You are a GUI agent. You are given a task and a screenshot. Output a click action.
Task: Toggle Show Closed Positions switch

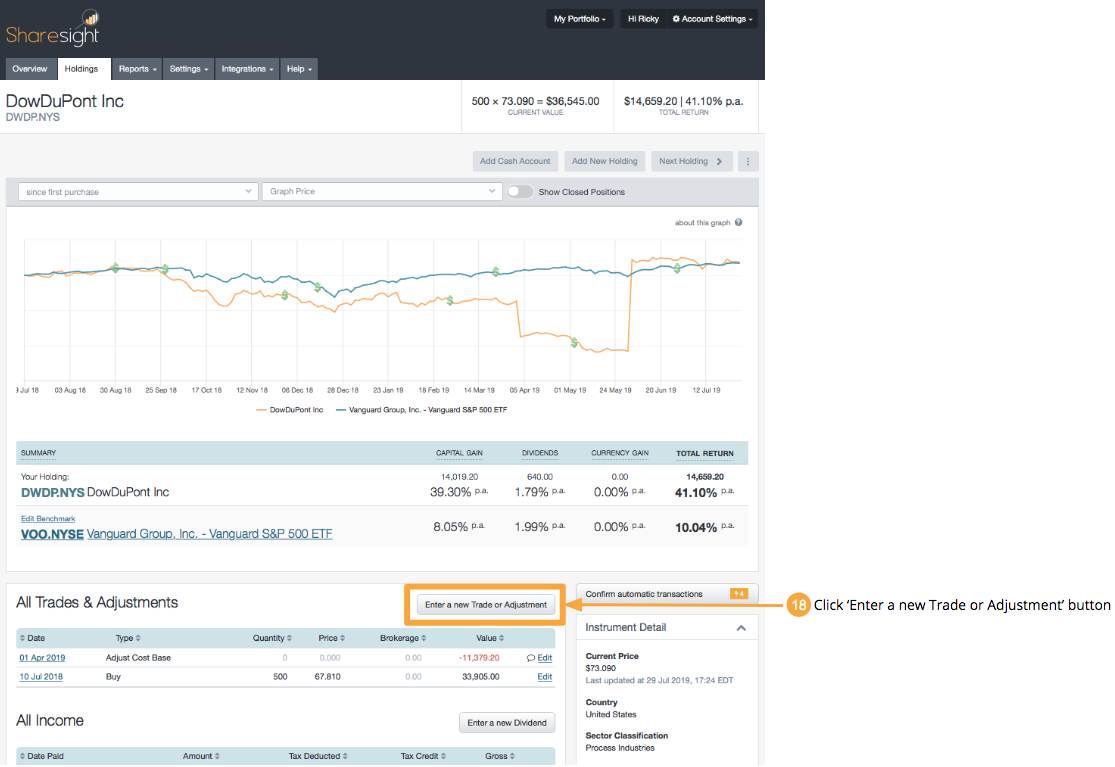click(x=520, y=191)
